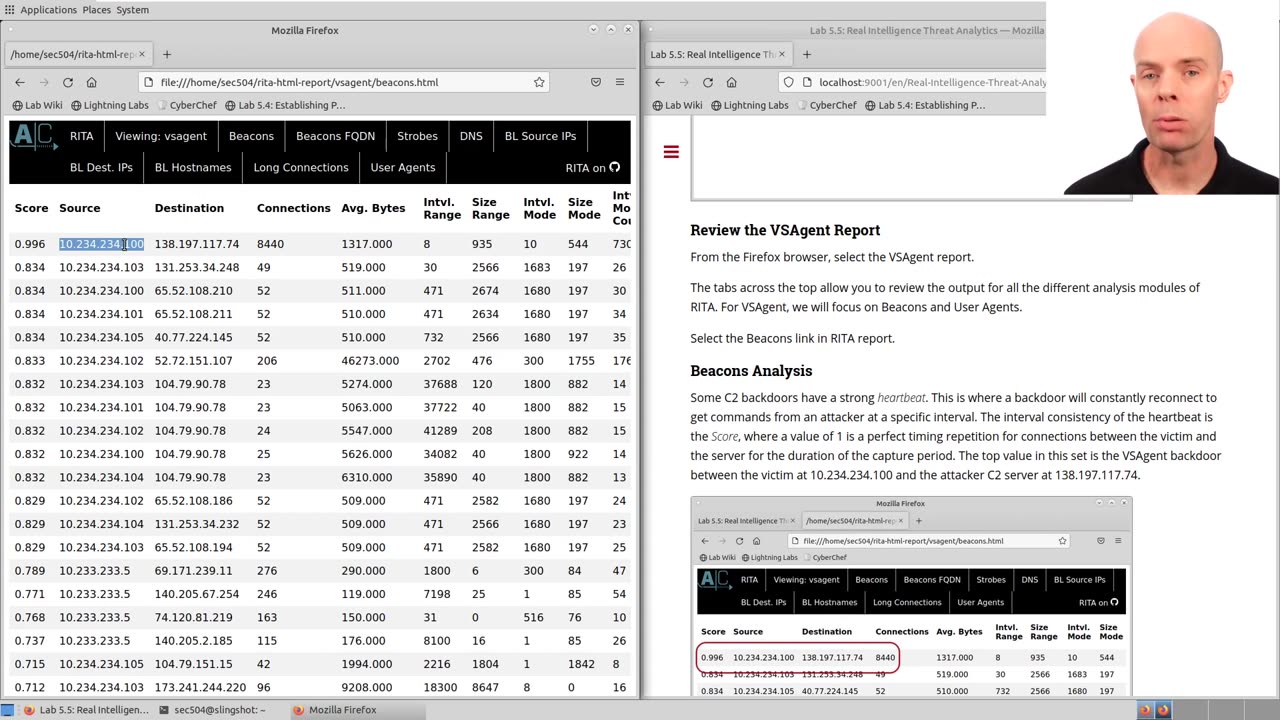Open the Firefox application menu in the RITA window

point(620,82)
